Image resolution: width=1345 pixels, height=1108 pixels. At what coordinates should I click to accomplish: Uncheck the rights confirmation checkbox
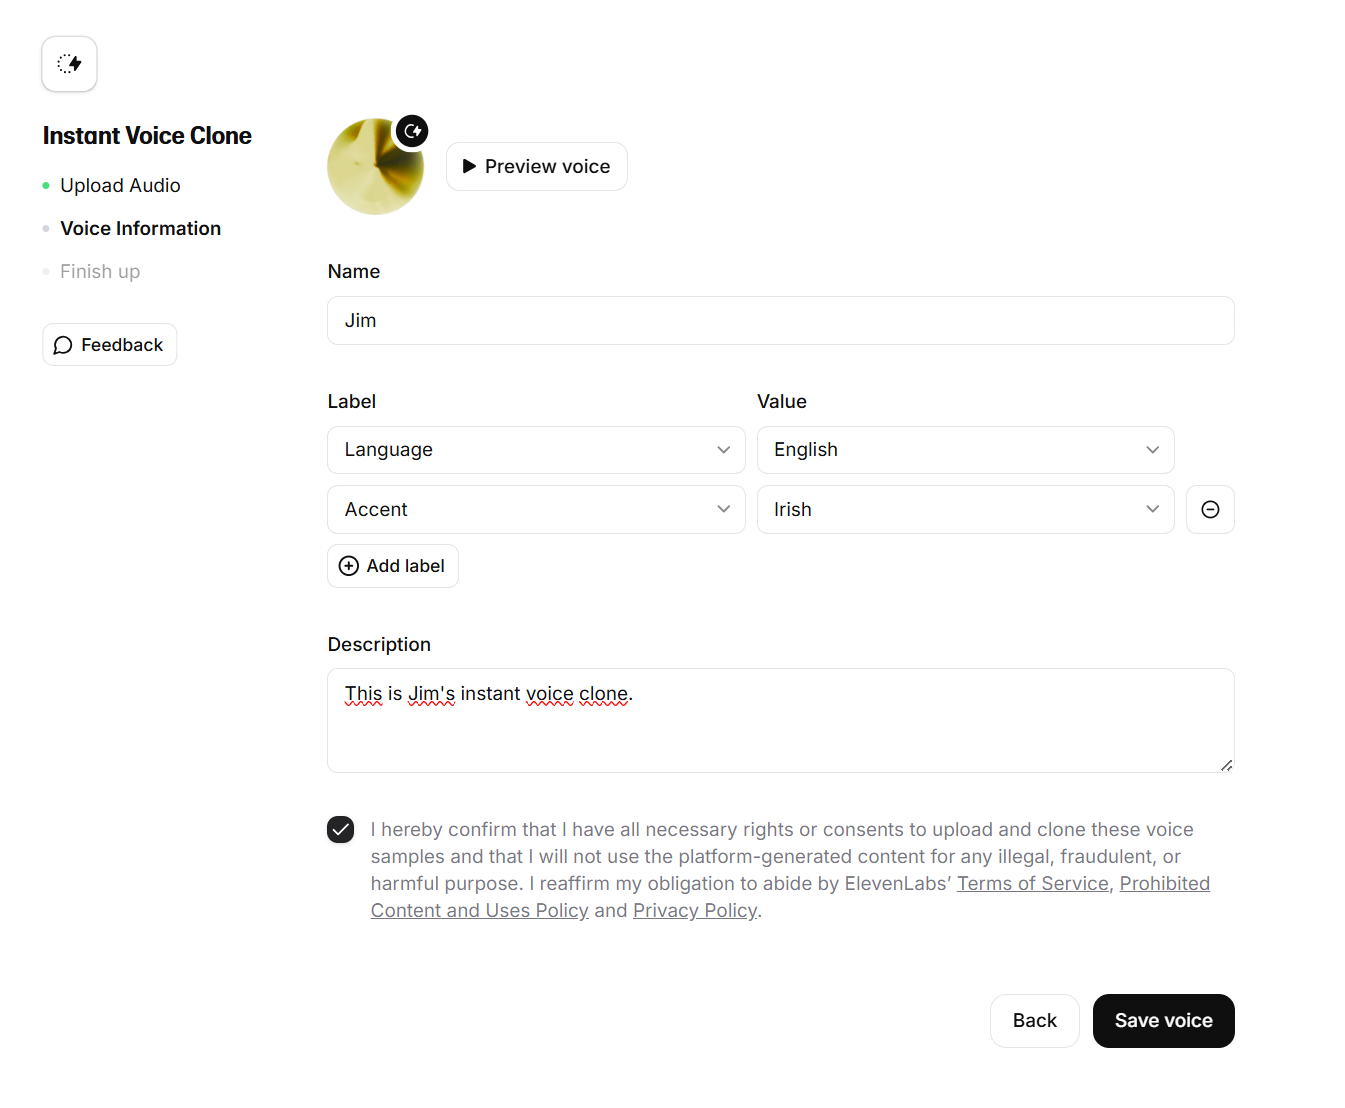pyautogui.click(x=341, y=829)
